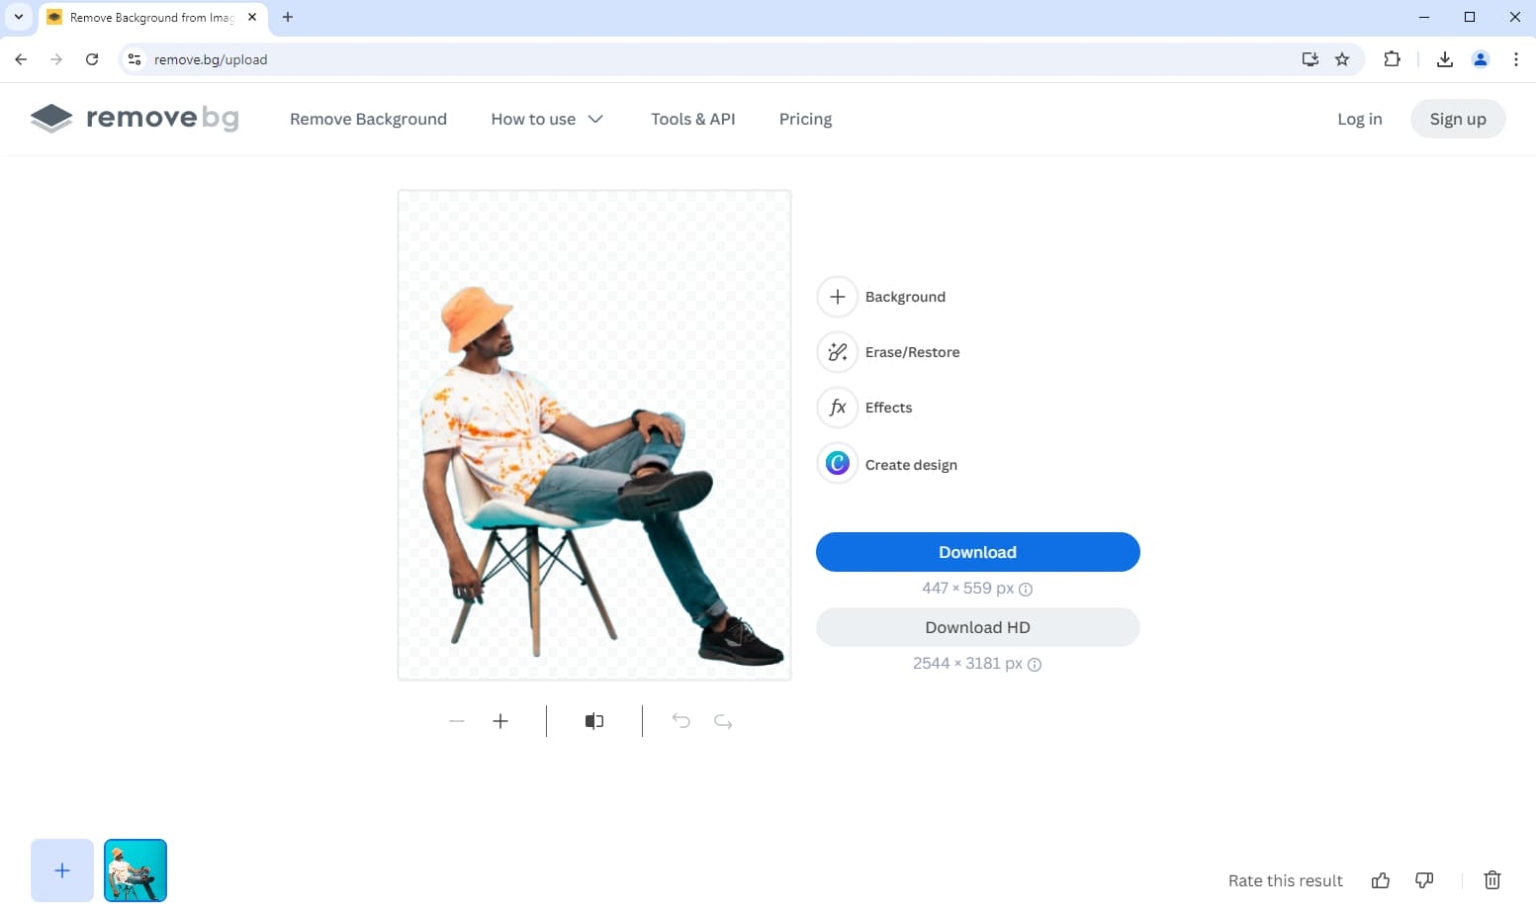Screen dimensions: 1536x916
Task: Select Sign up
Action: pos(1457,118)
